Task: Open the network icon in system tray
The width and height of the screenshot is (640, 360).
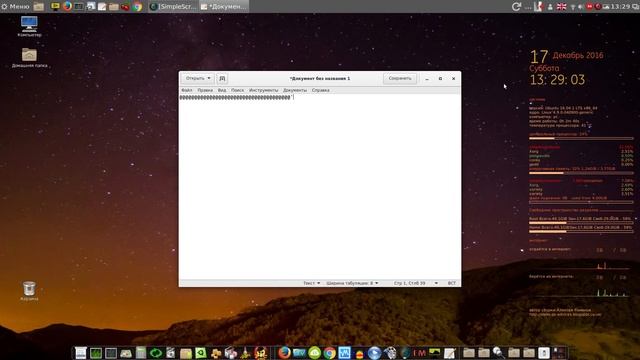Action: click(x=573, y=7)
